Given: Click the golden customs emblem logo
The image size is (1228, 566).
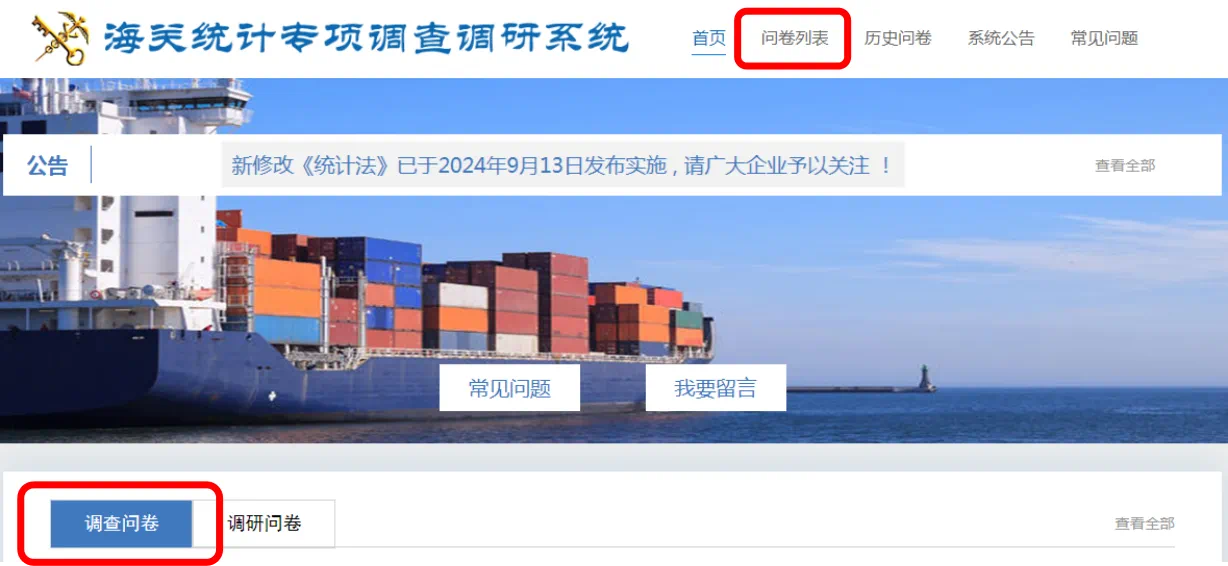Looking at the screenshot, I should click(60, 39).
